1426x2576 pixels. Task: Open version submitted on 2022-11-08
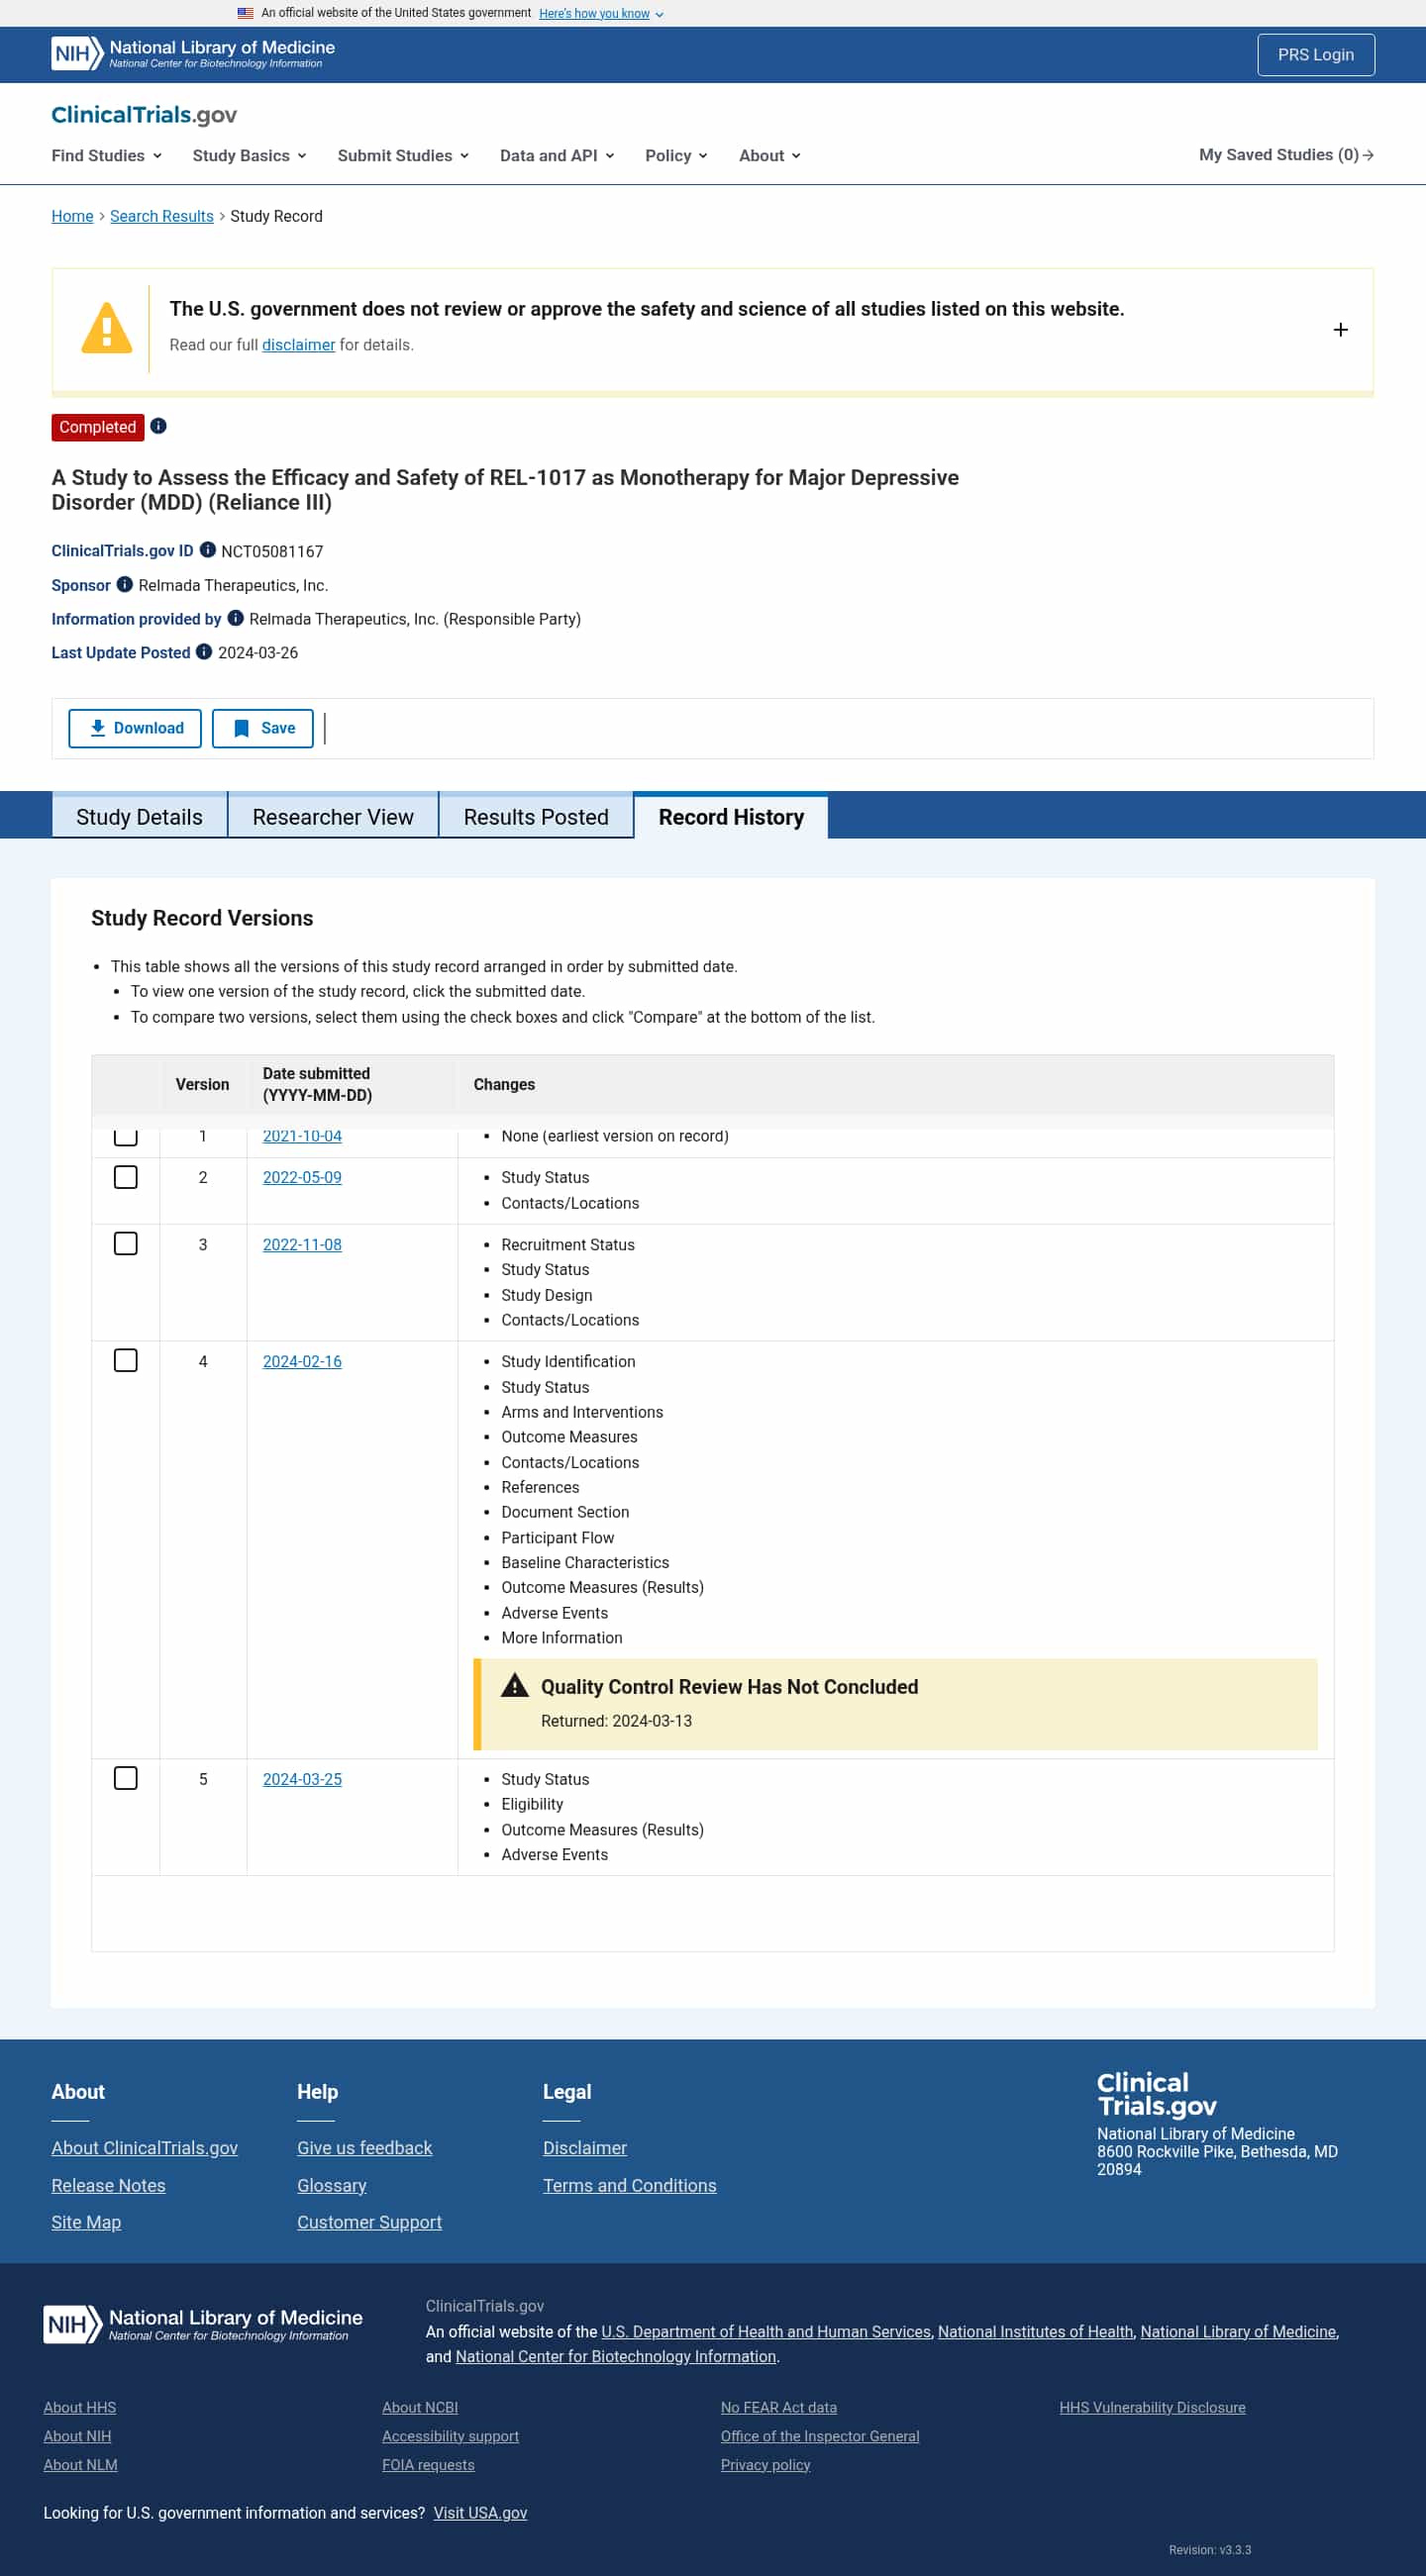(x=302, y=1244)
